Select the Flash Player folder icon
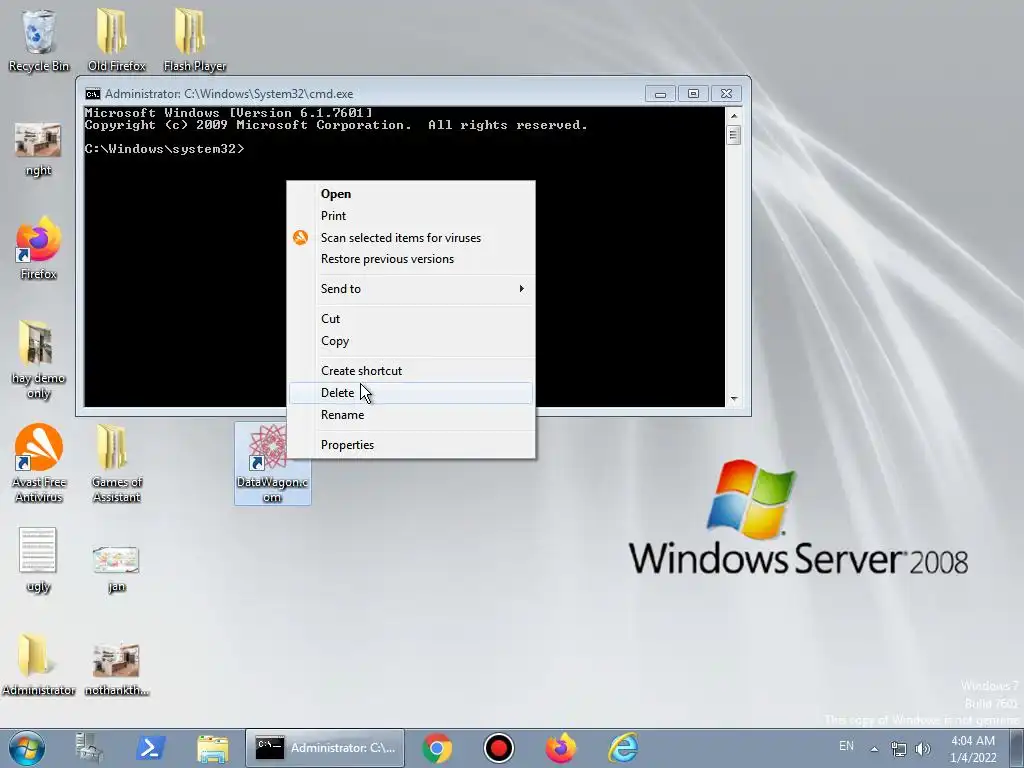Viewport: 1024px width, 768px height. pos(194,40)
